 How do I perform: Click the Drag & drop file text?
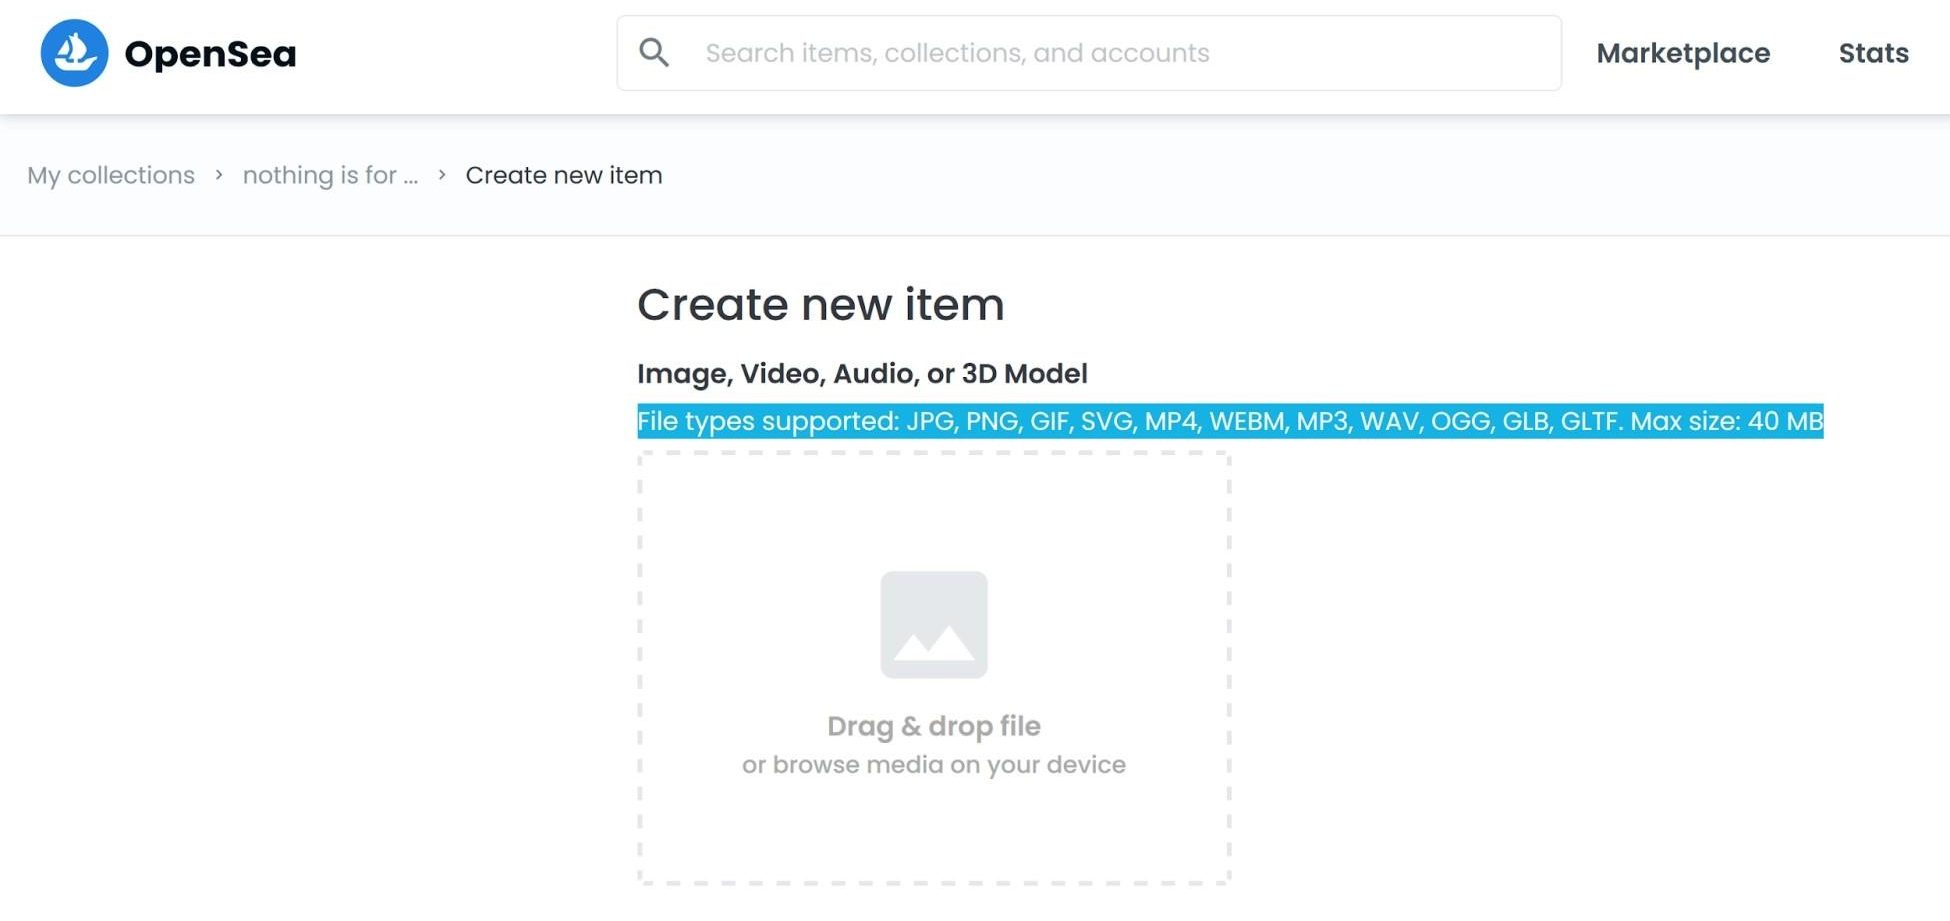click(934, 726)
